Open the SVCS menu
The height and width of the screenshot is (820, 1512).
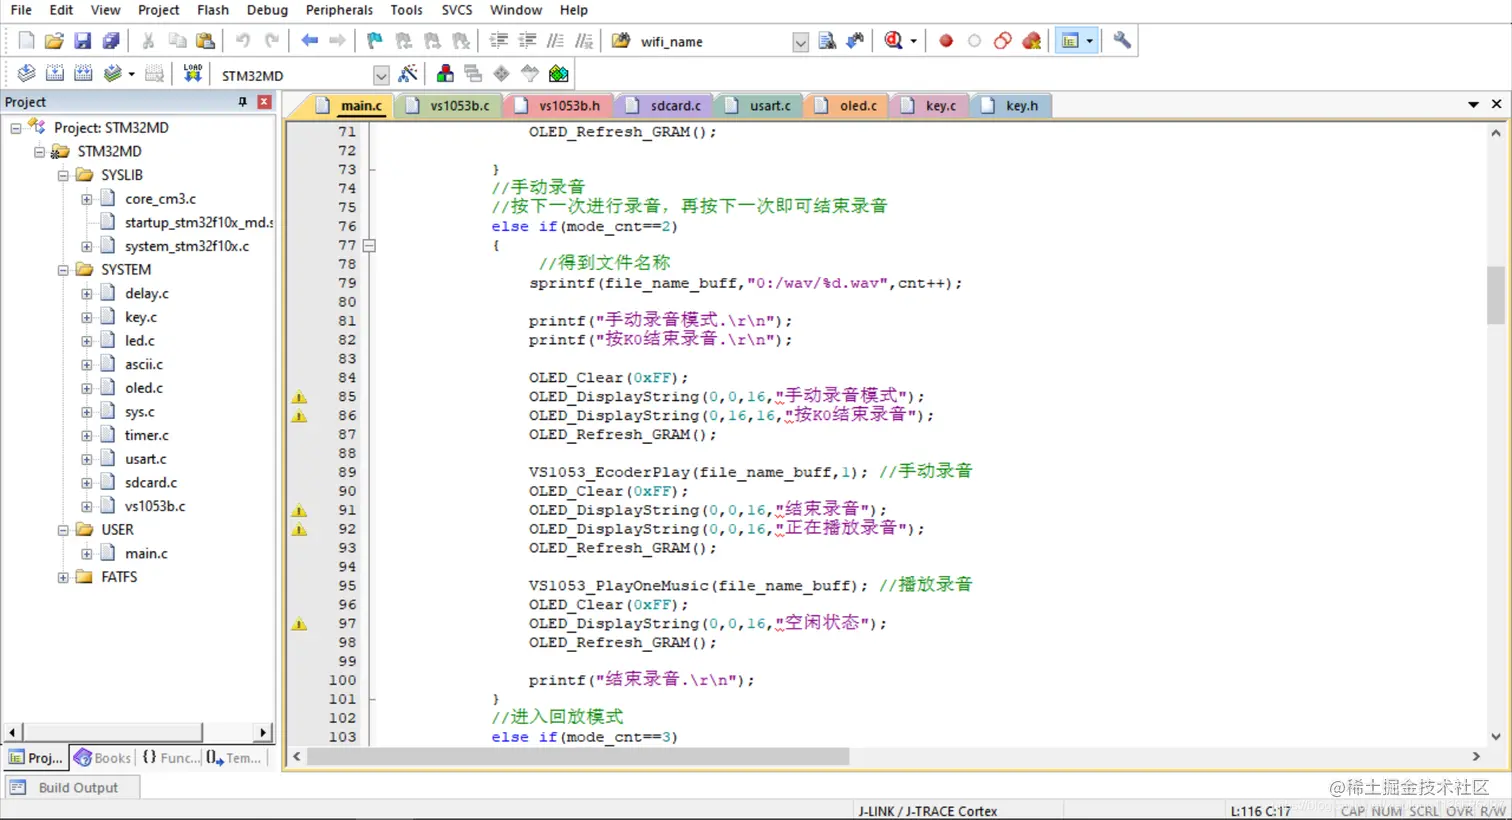457,10
